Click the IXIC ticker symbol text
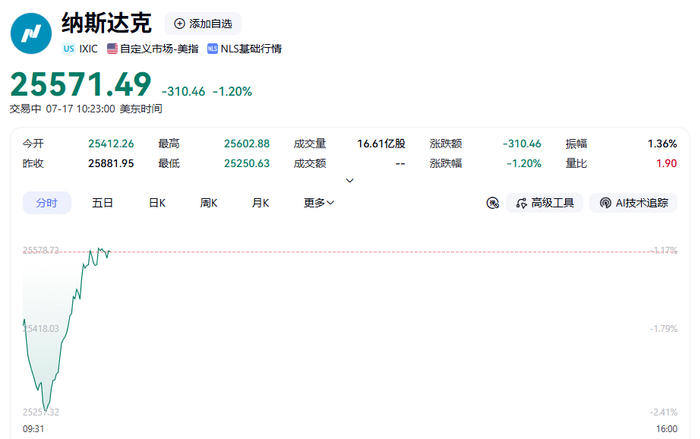 pyautogui.click(x=88, y=49)
